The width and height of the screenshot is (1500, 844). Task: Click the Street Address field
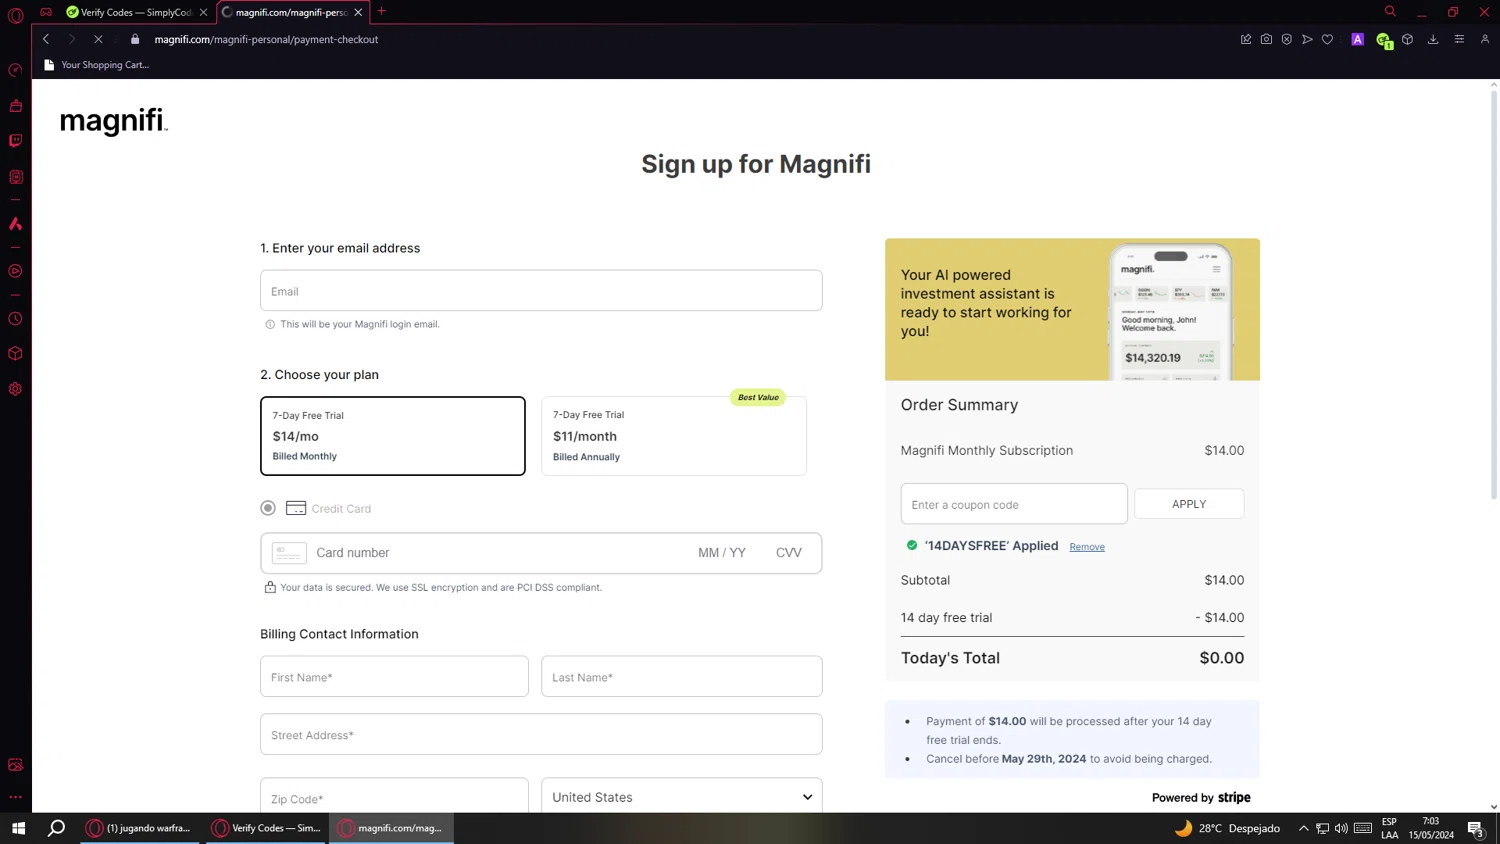pos(541,734)
